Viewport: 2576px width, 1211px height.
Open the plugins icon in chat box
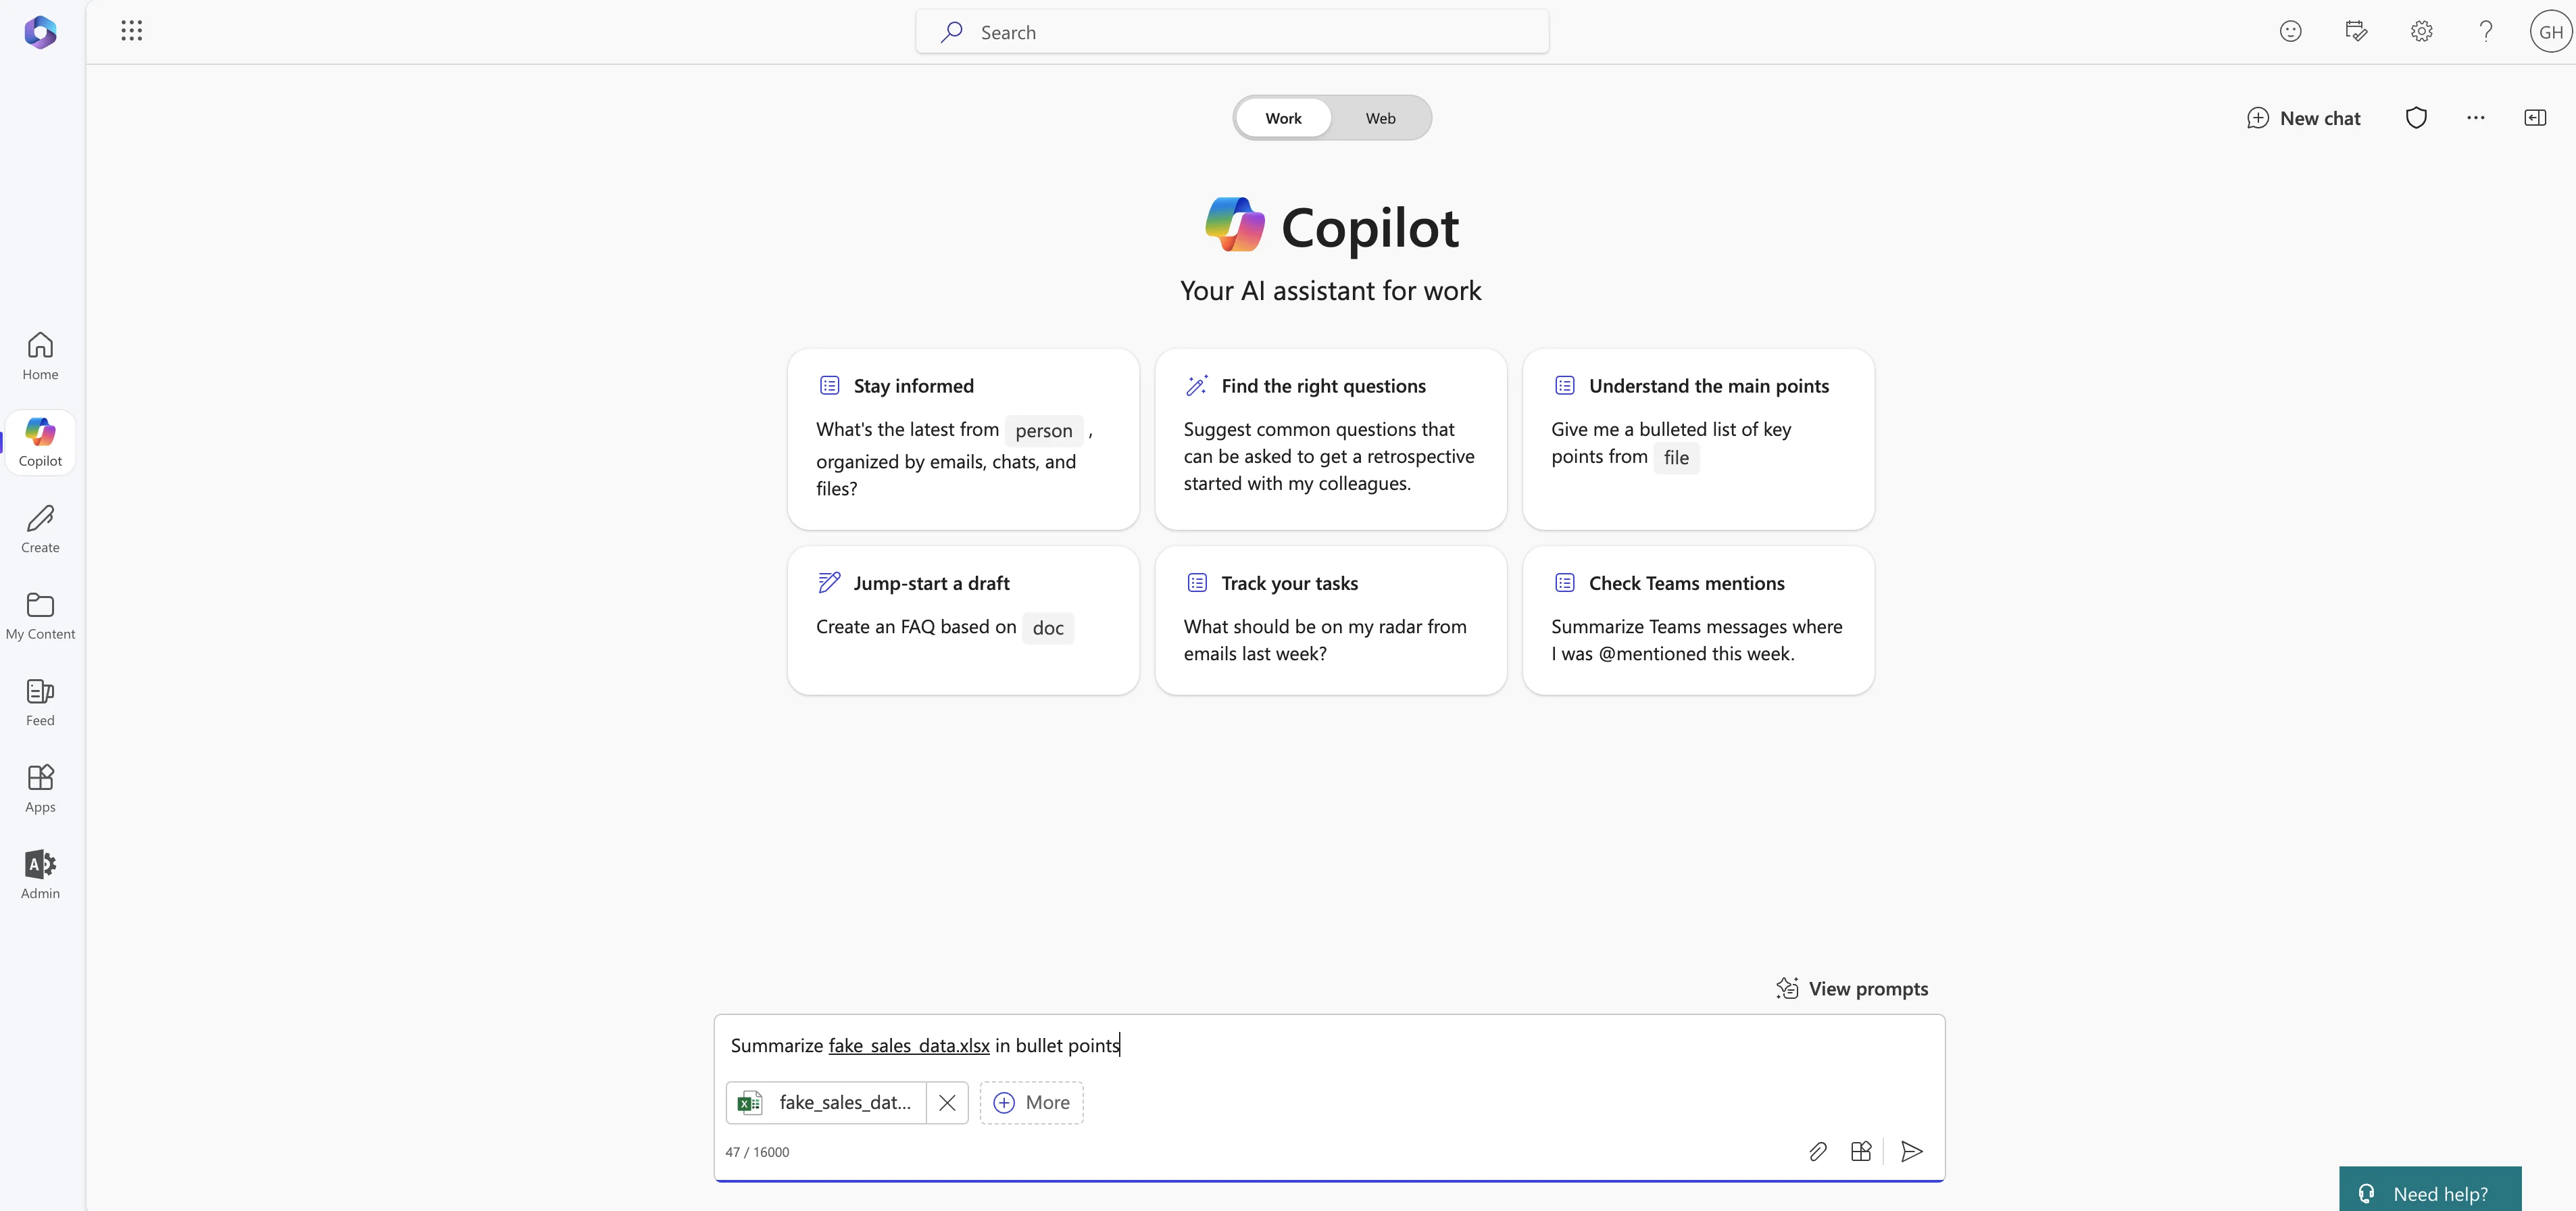click(1860, 1151)
